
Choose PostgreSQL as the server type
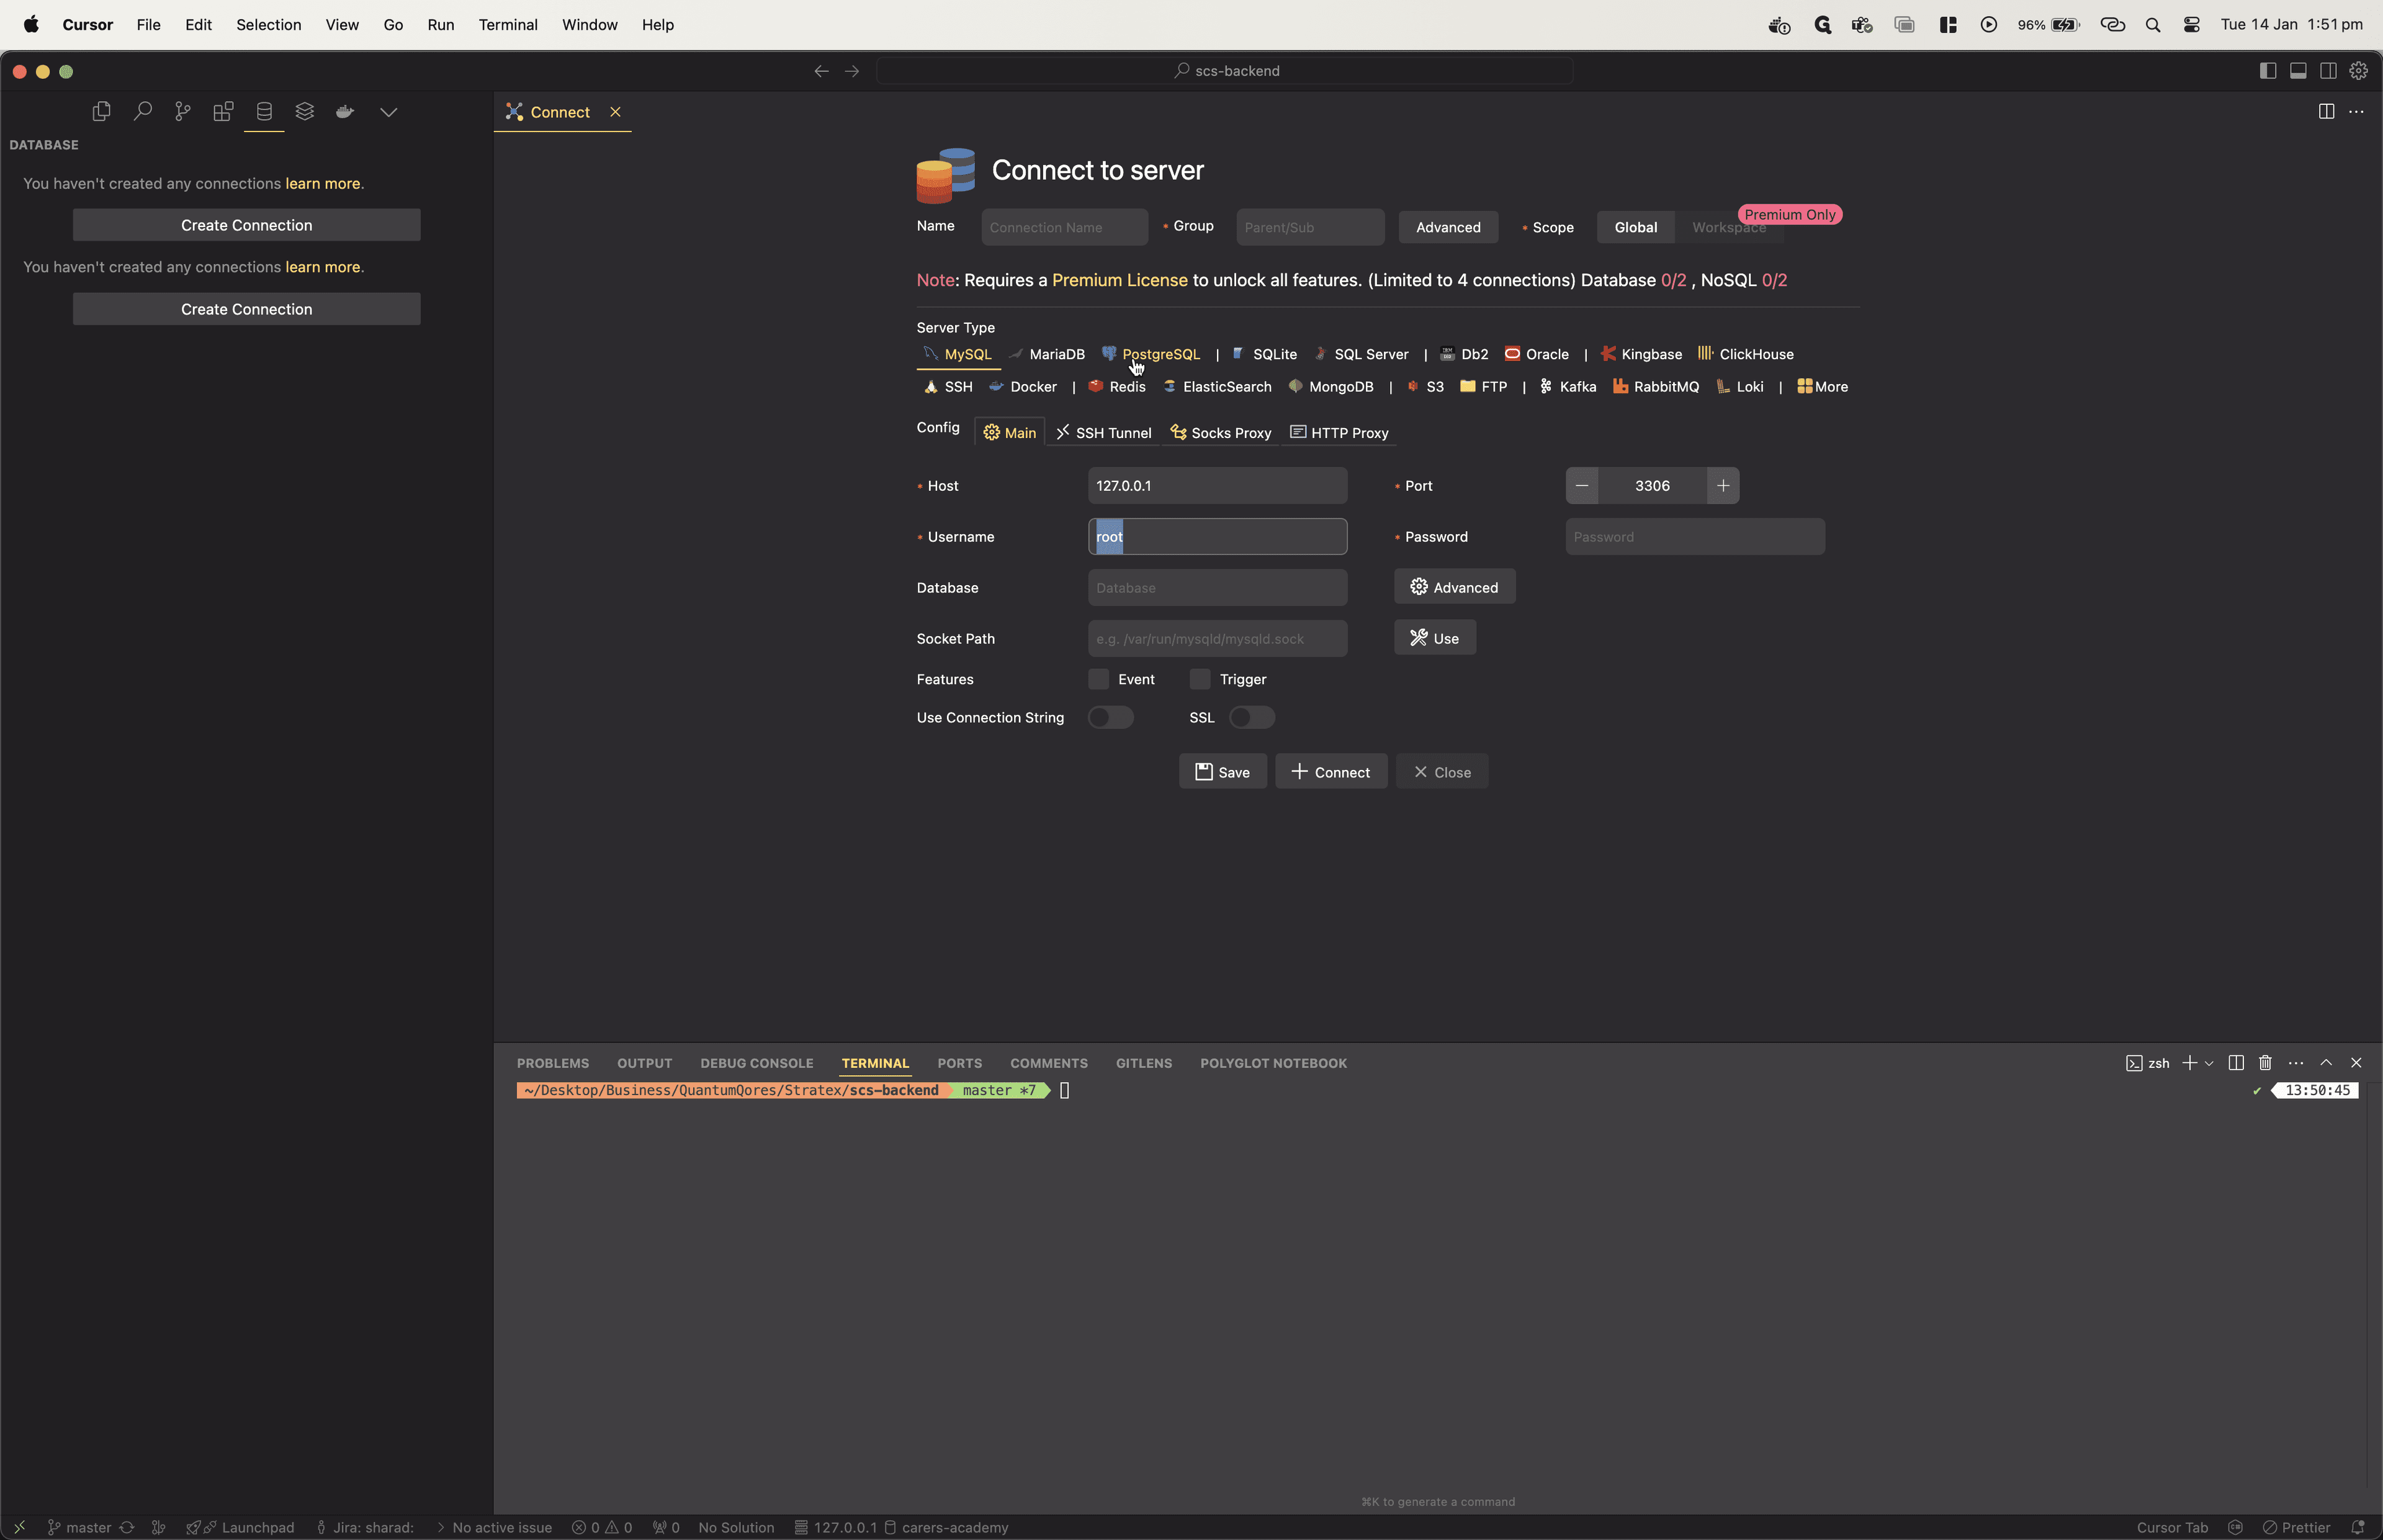1151,354
